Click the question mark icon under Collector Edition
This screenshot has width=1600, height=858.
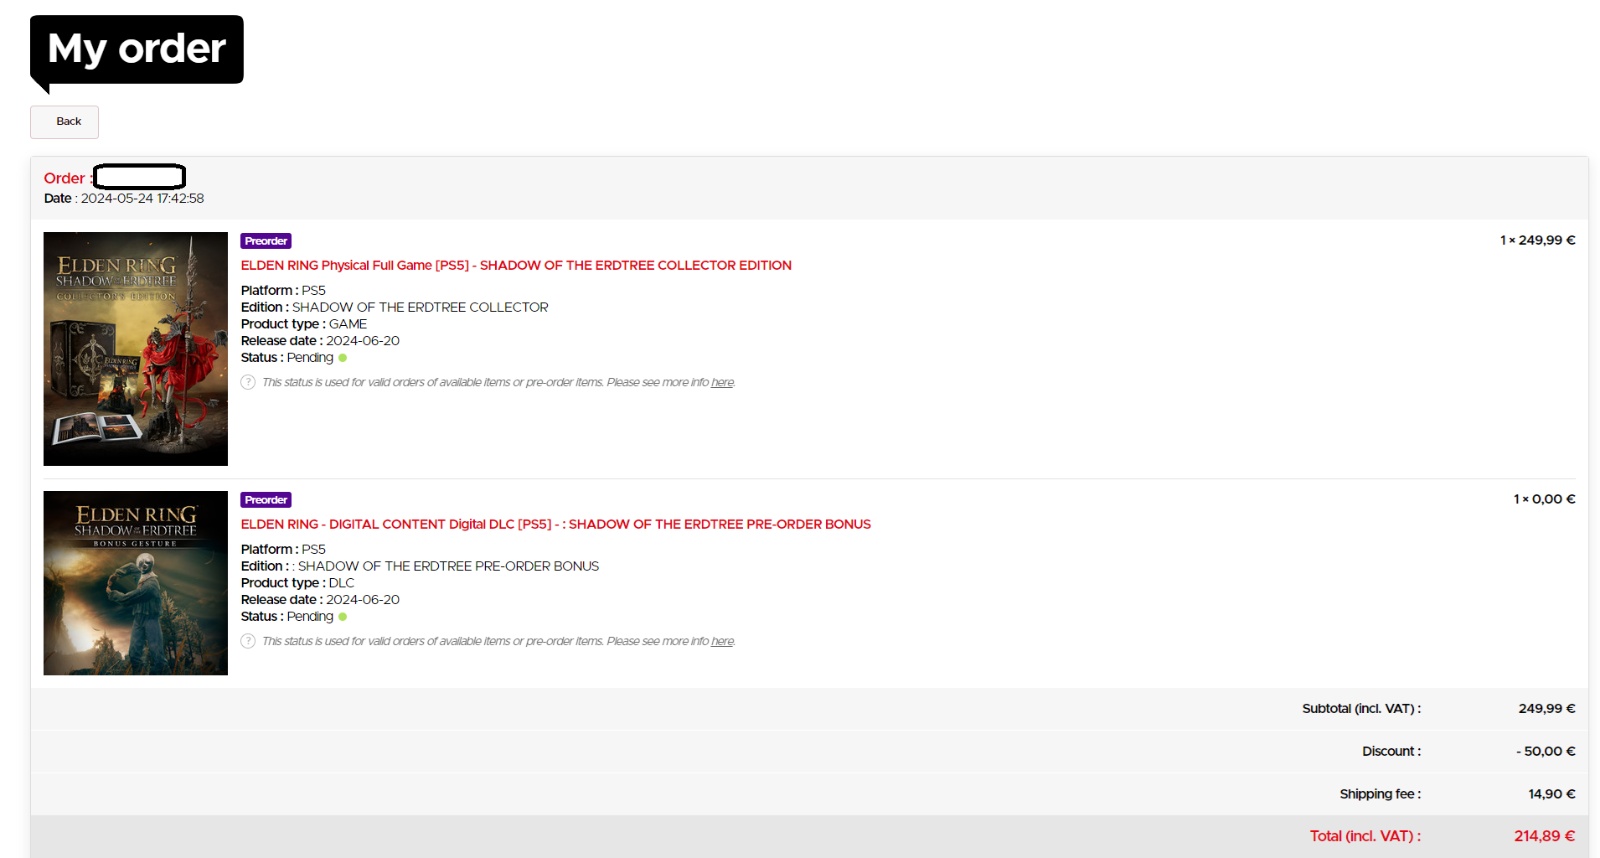tap(248, 382)
